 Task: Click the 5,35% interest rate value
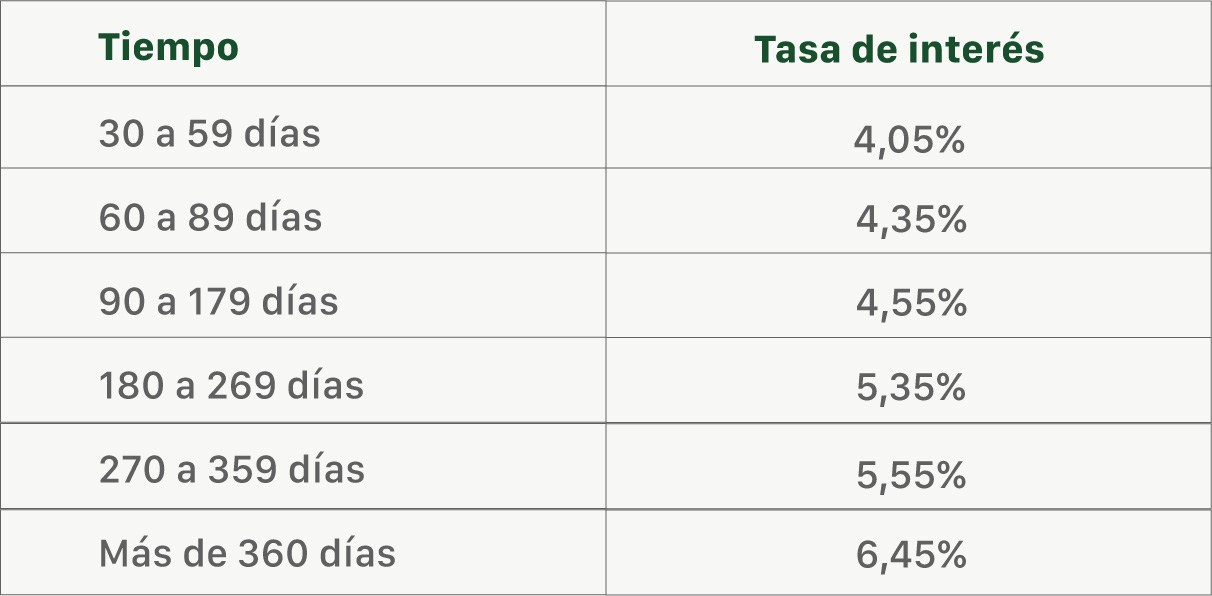(x=911, y=388)
